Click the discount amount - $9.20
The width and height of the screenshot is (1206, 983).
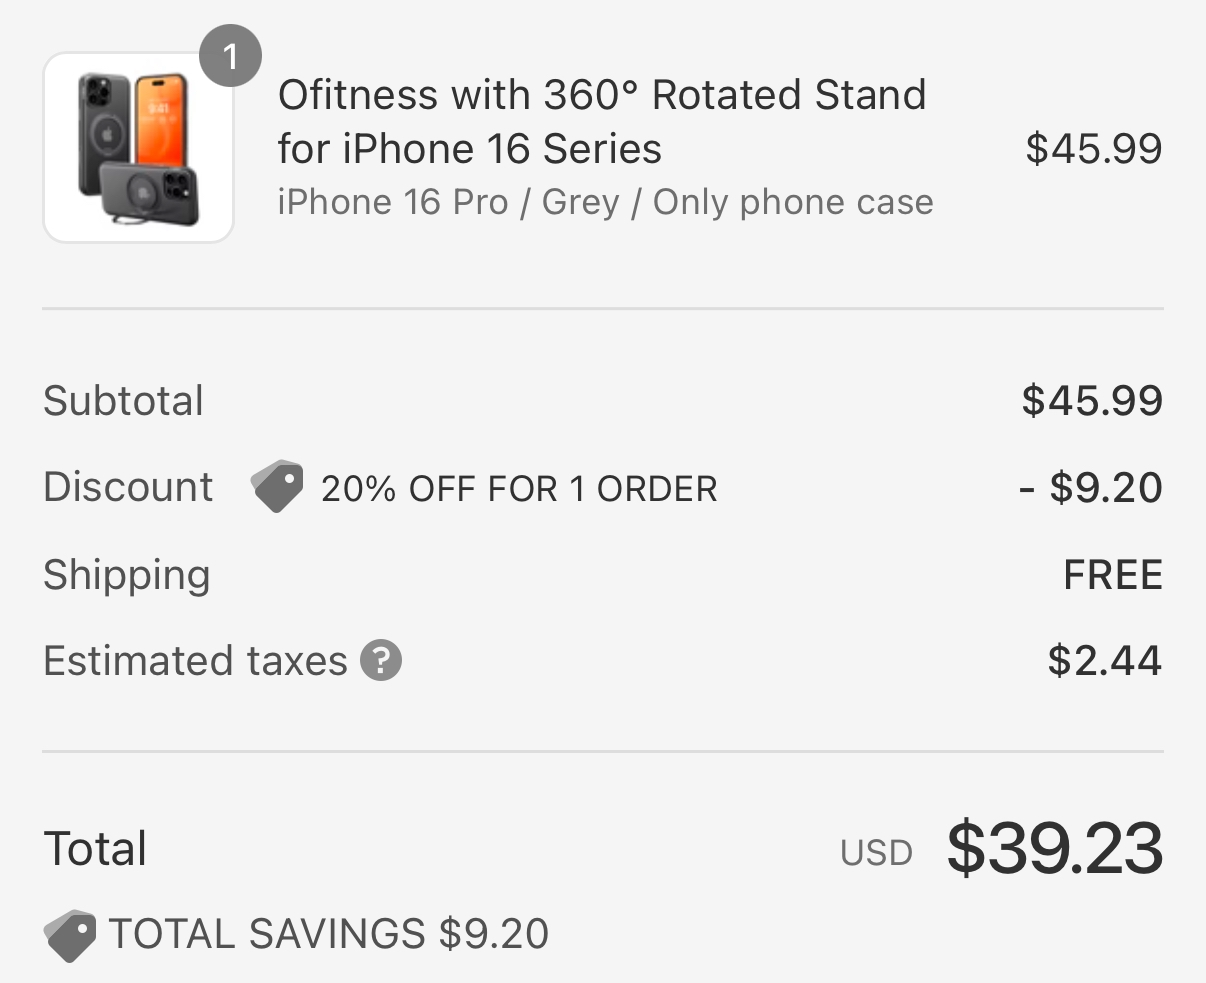point(1090,488)
